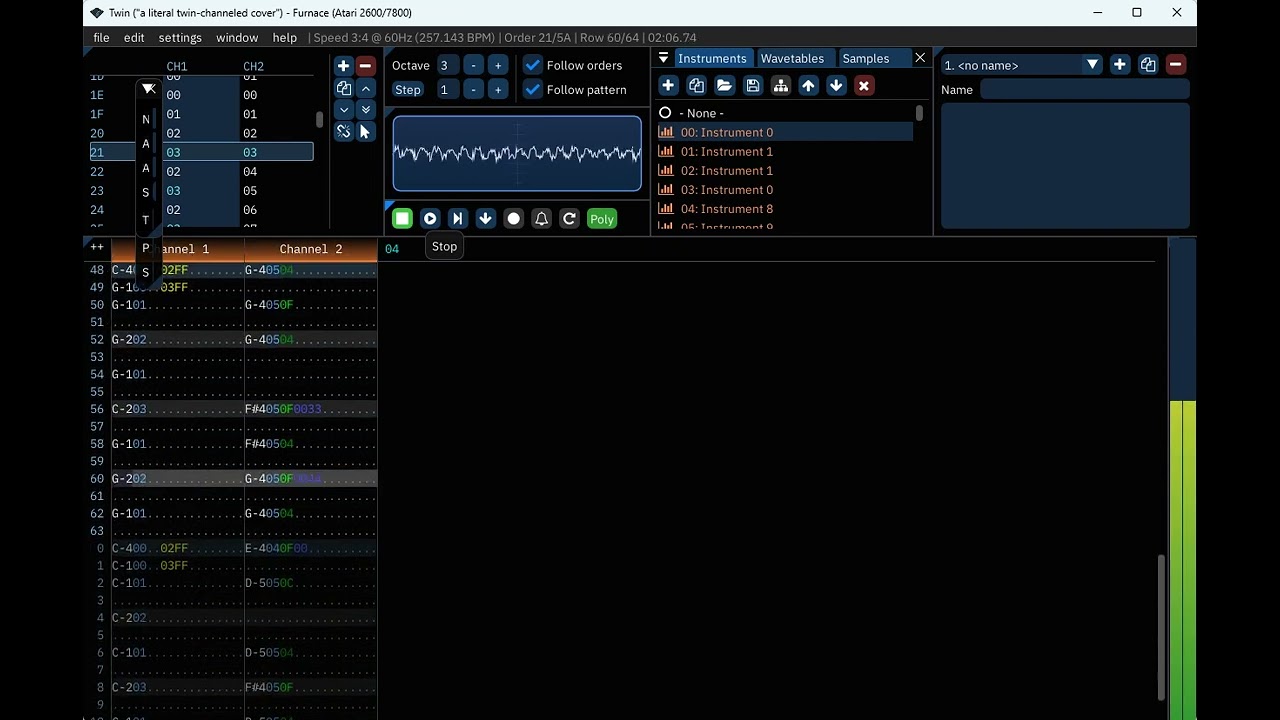Toggle order link/unlink mode icon
The width and height of the screenshot is (1280, 720).
[343, 132]
